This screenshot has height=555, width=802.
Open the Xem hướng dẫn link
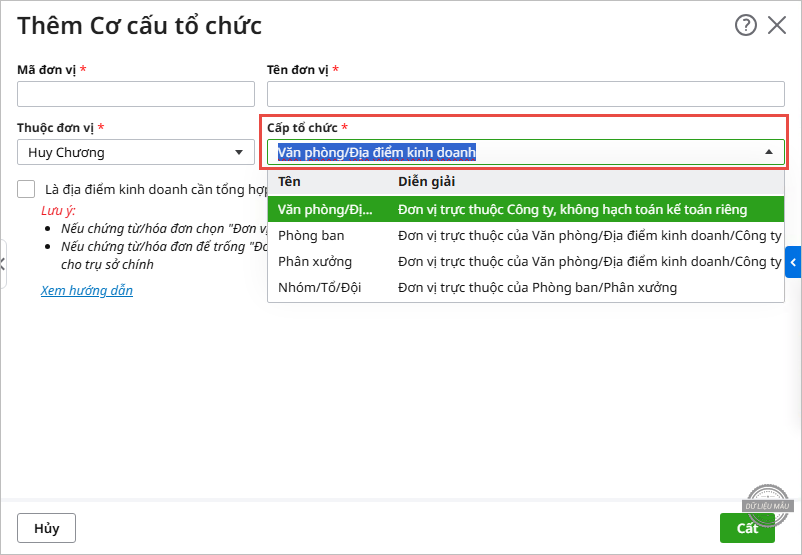click(x=87, y=291)
